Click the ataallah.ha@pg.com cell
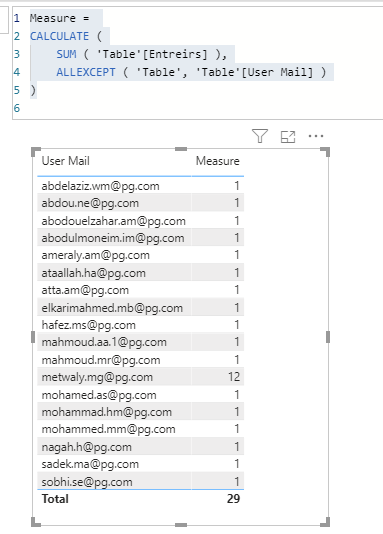Image resolution: width=383 pixels, height=534 pixels. point(93,273)
